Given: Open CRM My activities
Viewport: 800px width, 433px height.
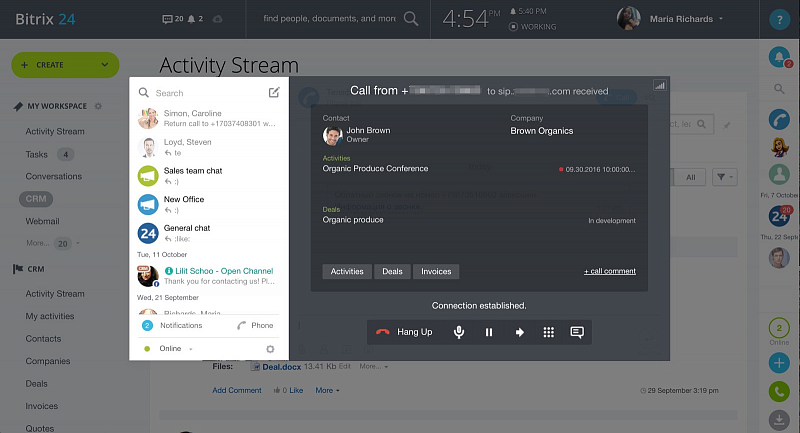Looking at the screenshot, I should [x=50, y=316].
